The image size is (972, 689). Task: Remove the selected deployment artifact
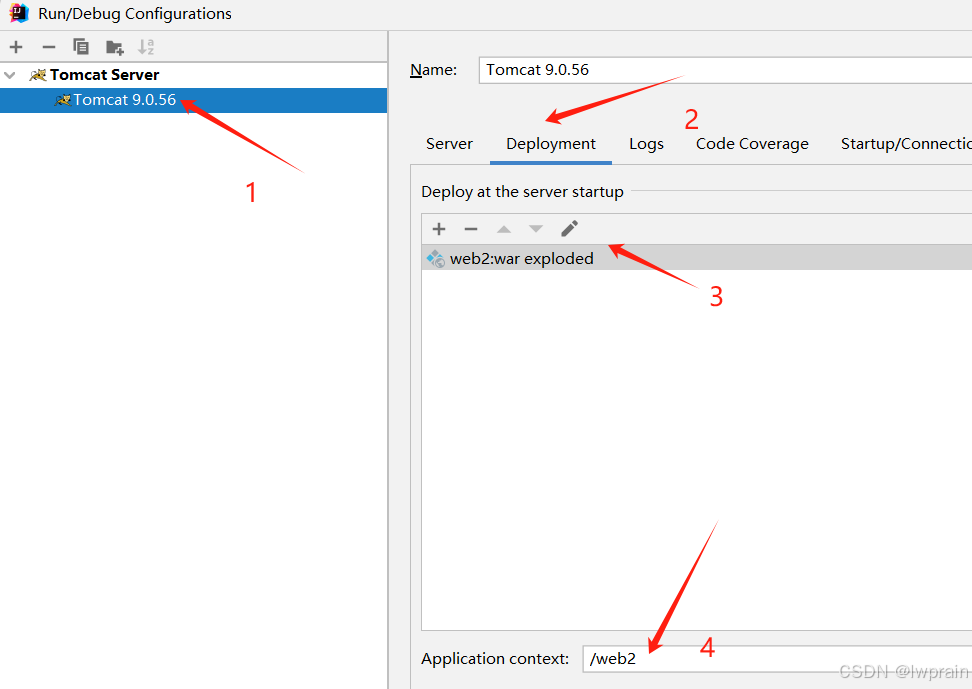[x=471, y=229]
